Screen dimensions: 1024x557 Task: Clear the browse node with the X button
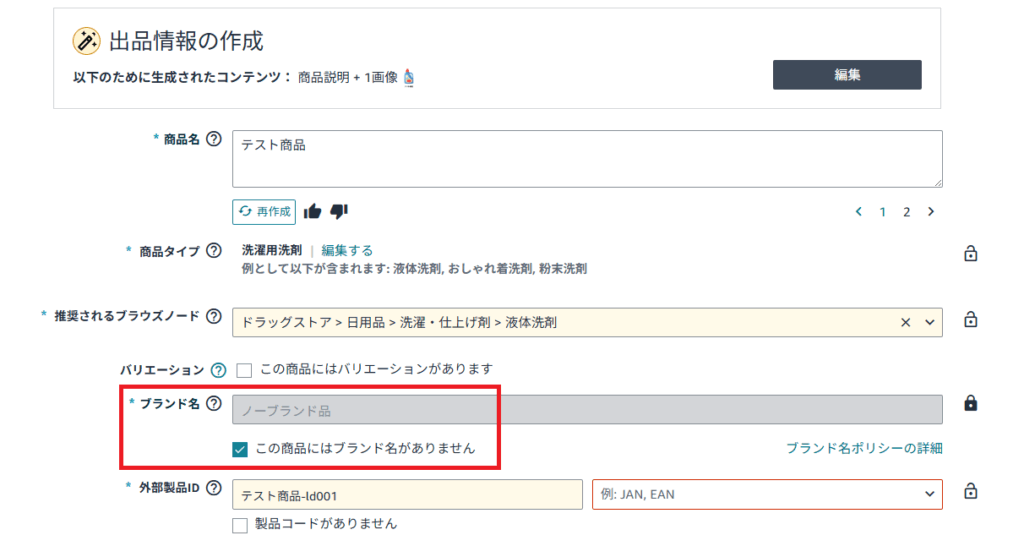905,323
